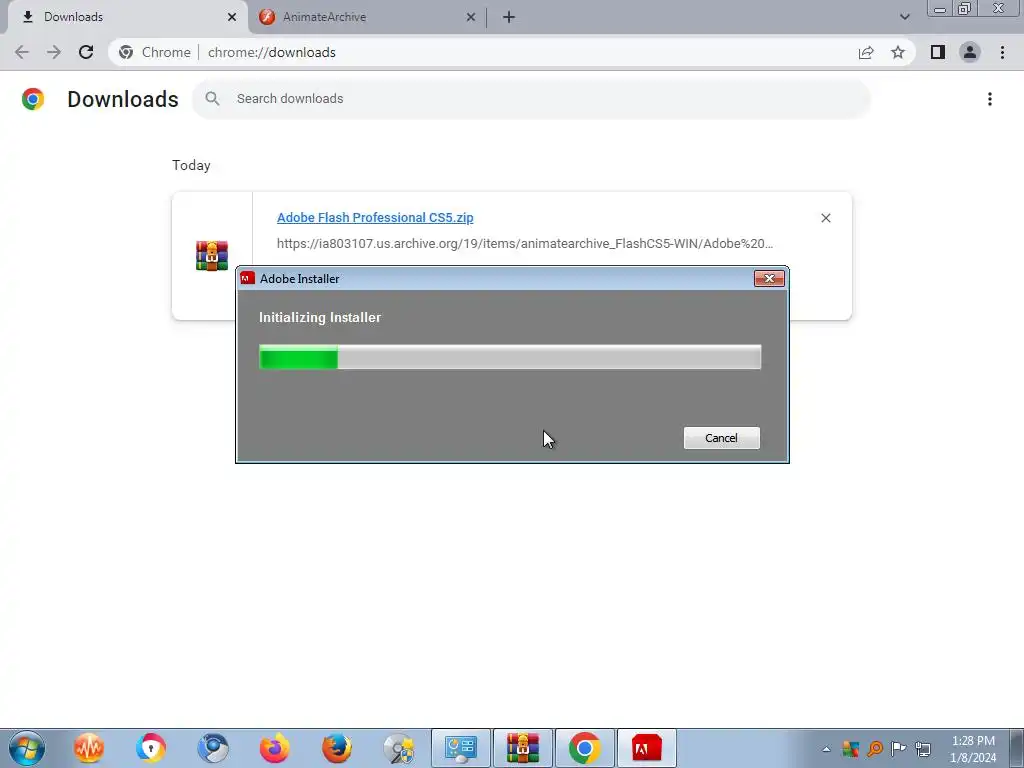Image resolution: width=1024 pixels, height=768 pixels.
Task: Share this page icon
Action: [x=866, y=52]
